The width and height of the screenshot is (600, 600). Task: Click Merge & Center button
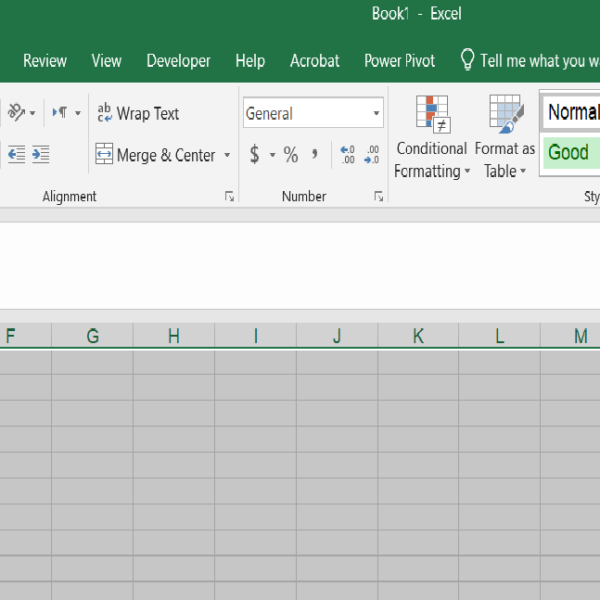tap(156, 155)
